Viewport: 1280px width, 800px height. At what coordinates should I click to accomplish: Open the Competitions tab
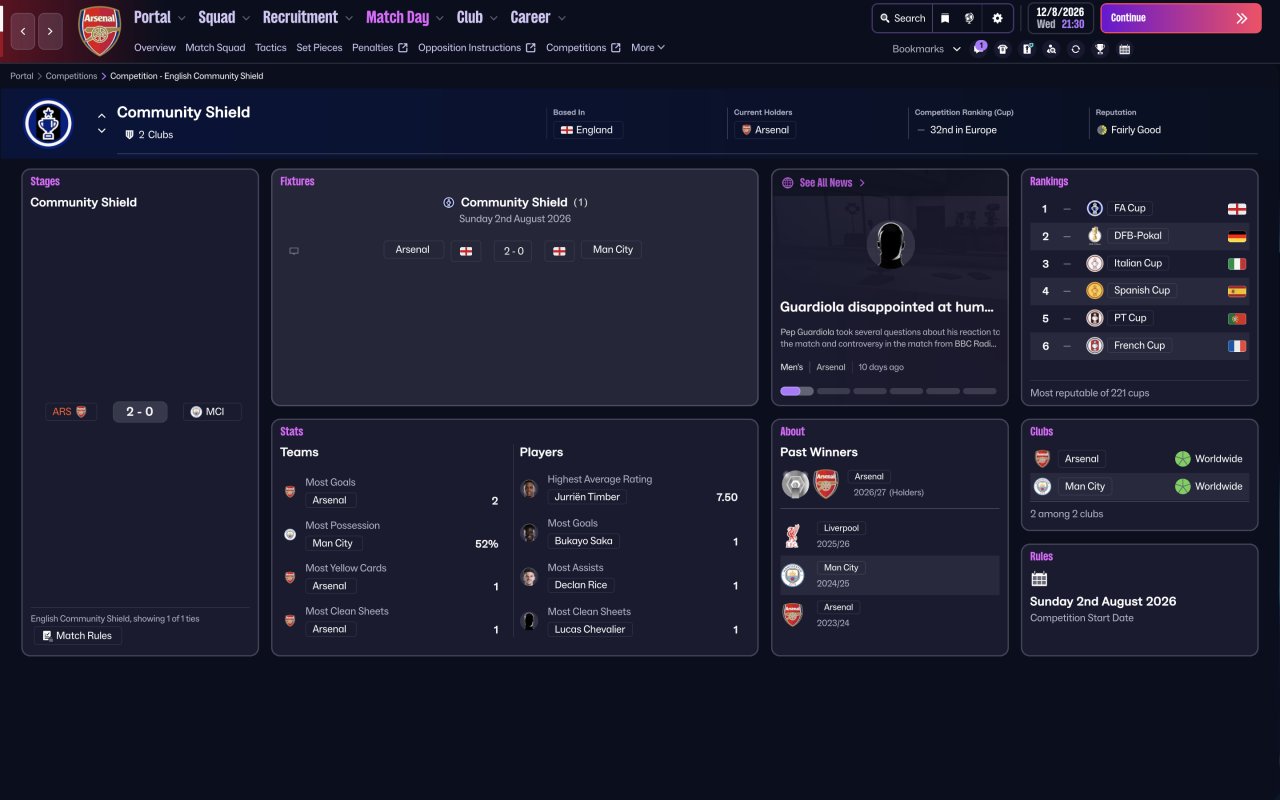coord(584,47)
